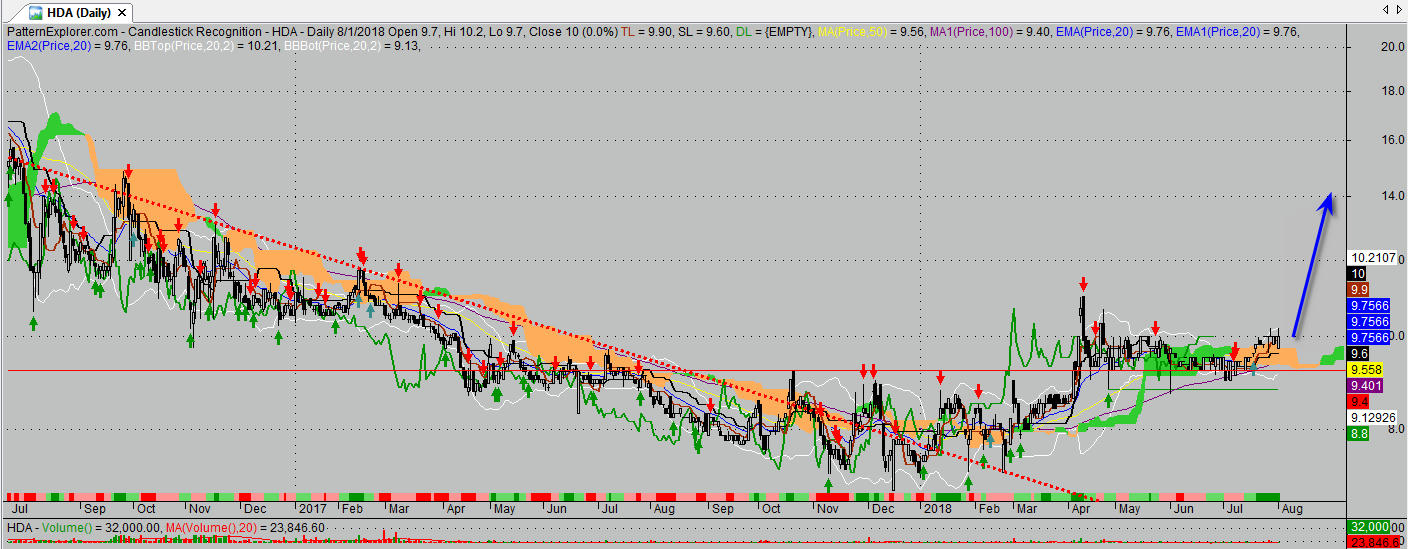
Task: Click the yellow 9.558 MA price label
Action: point(1368,369)
